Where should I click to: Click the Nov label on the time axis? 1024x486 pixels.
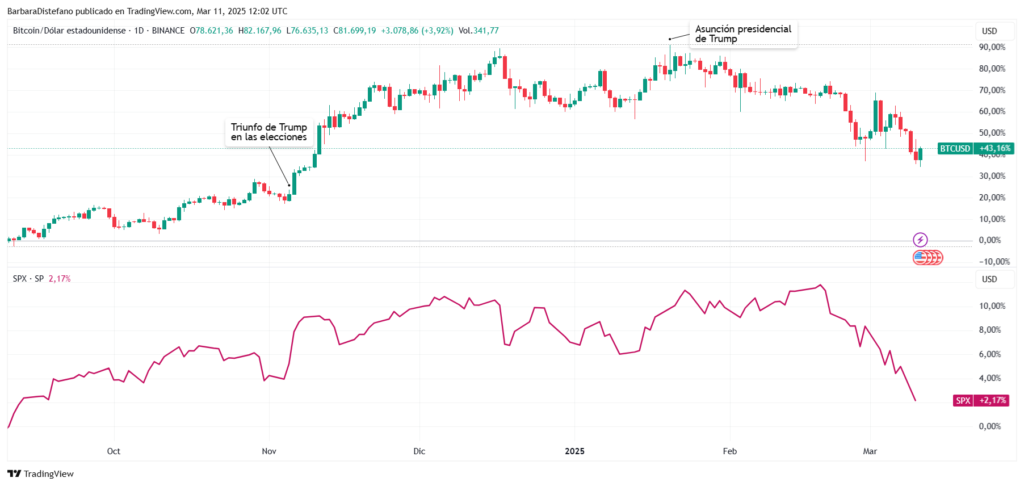(x=268, y=451)
